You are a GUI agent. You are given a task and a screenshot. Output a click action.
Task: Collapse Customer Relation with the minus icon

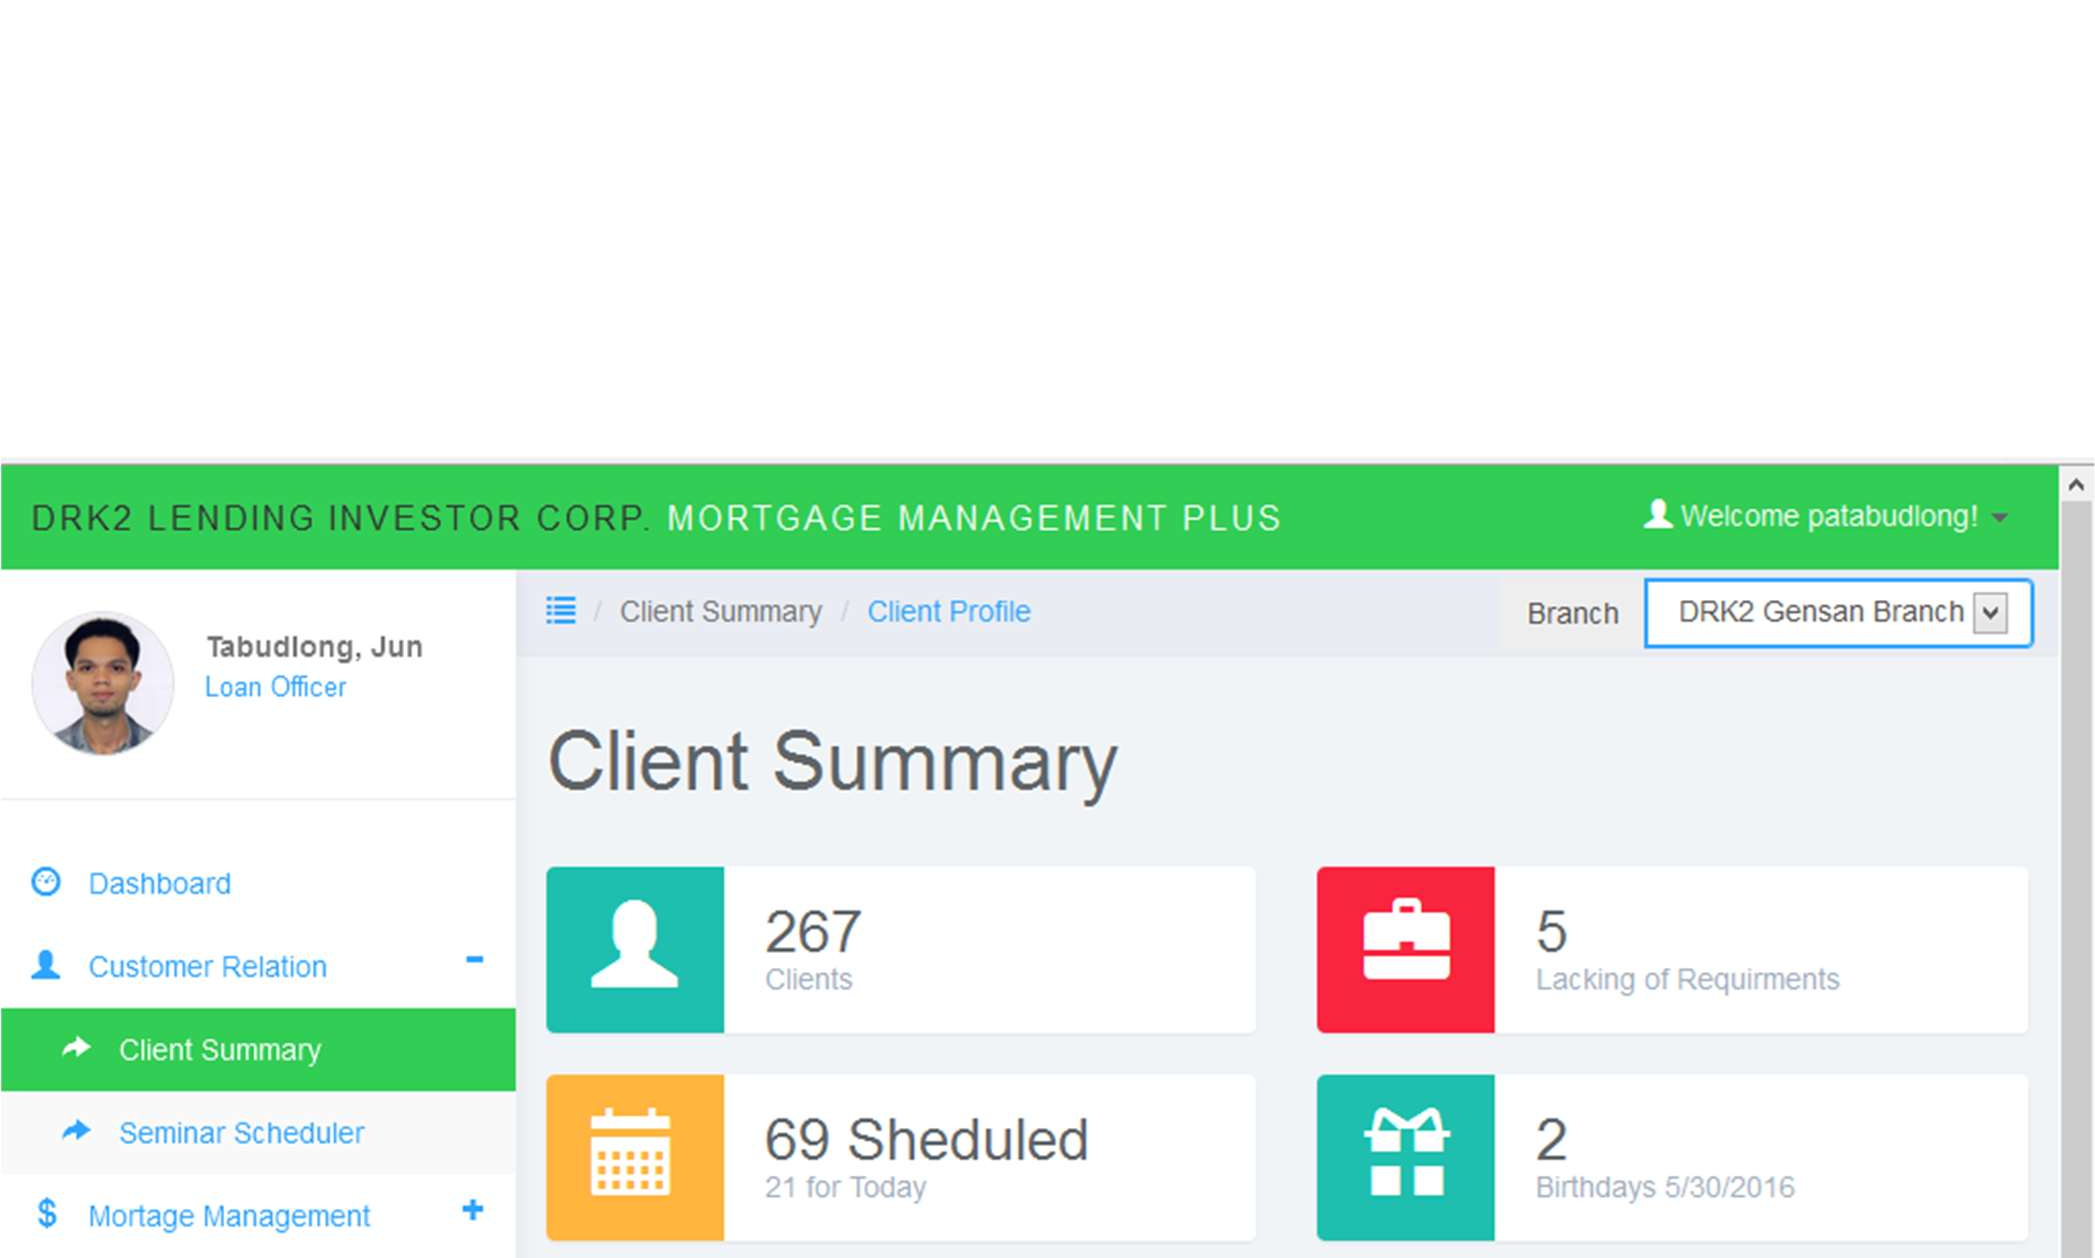[x=474, y=960]
